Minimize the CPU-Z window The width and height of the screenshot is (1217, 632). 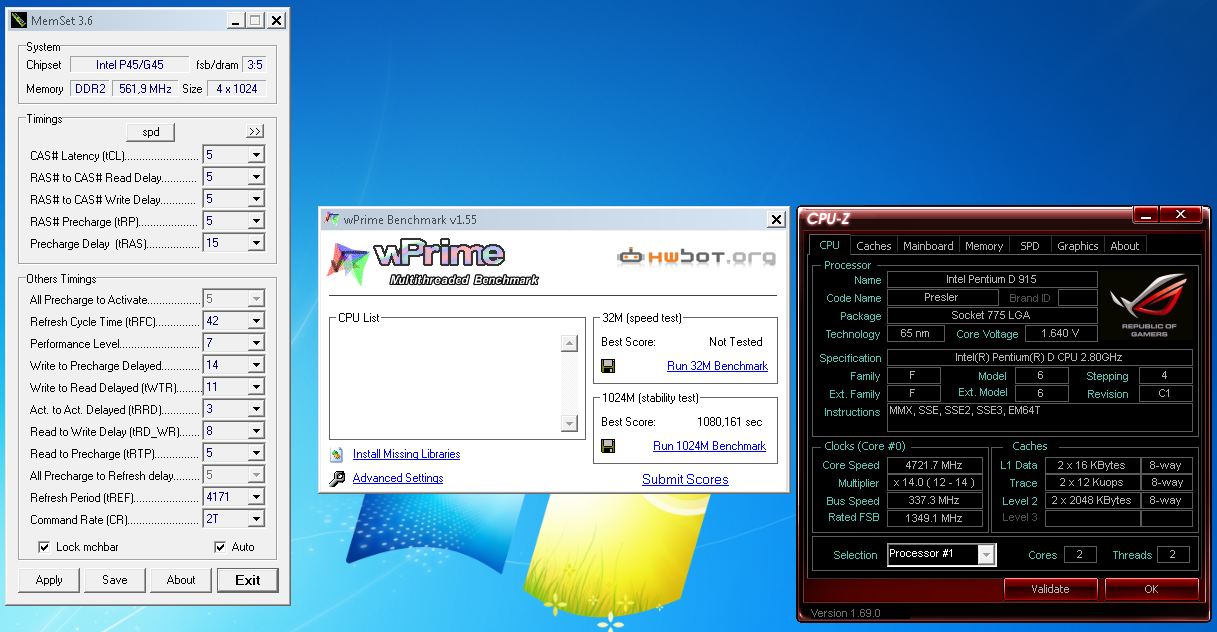coord(1145,214)
